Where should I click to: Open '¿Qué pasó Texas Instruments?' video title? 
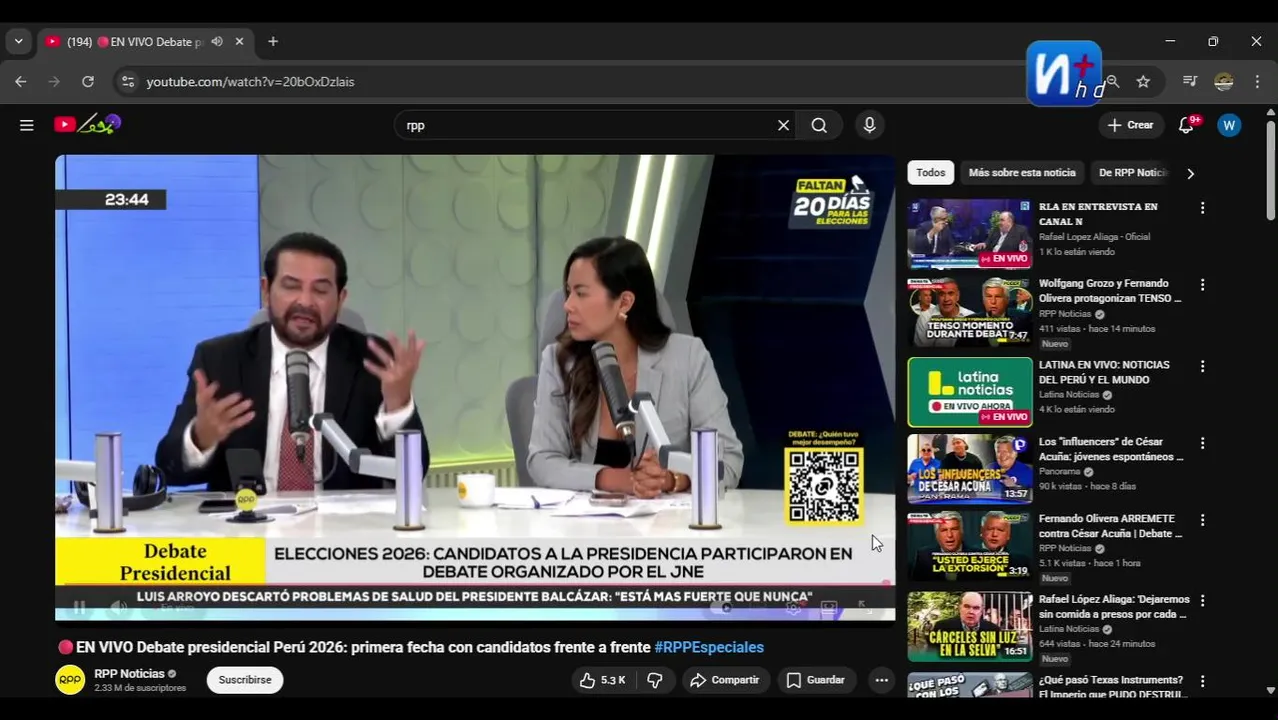tap(1111, 686)
